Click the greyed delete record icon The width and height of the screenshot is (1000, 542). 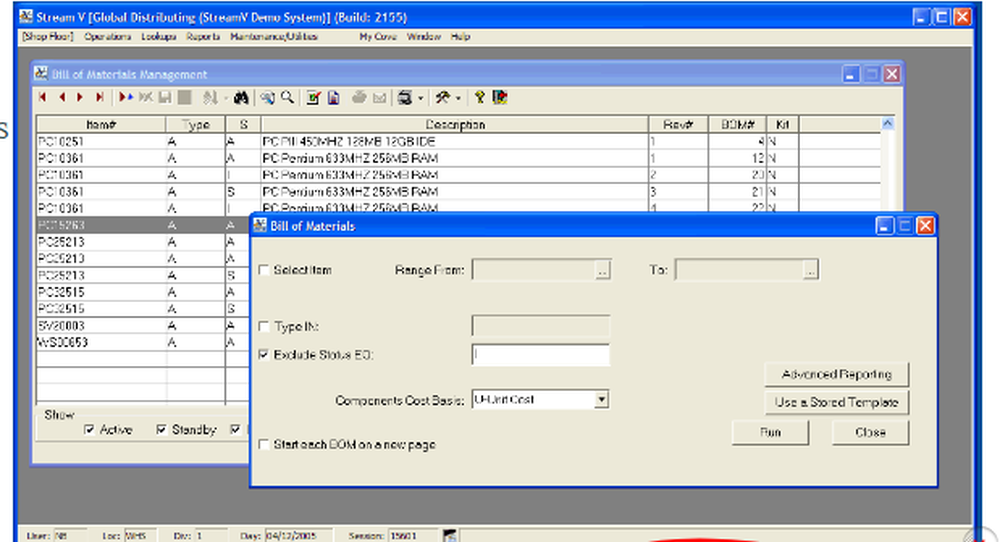click(145, 98)
